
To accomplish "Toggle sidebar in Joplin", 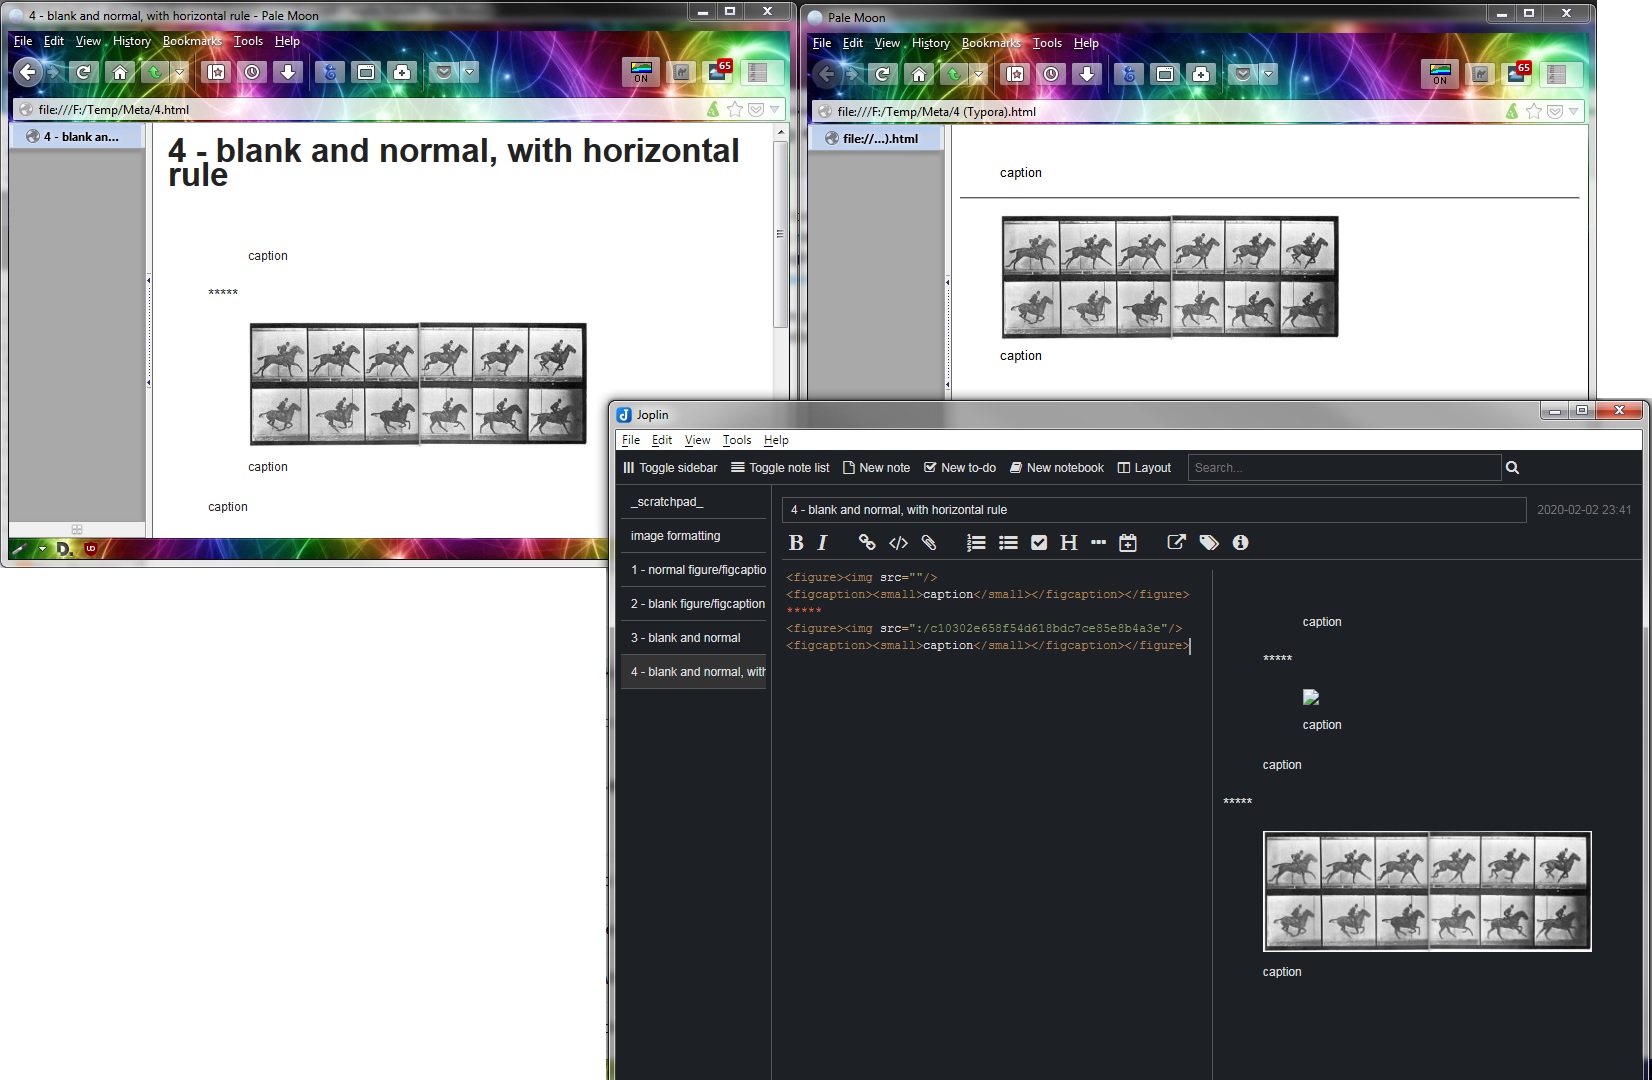I will point(670,468).
